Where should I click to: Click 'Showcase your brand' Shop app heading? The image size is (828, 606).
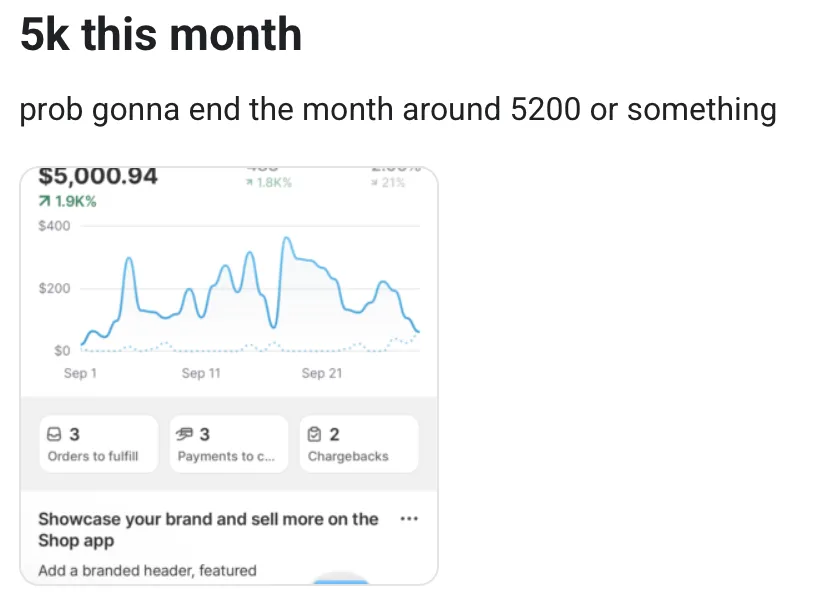(208, 529)
